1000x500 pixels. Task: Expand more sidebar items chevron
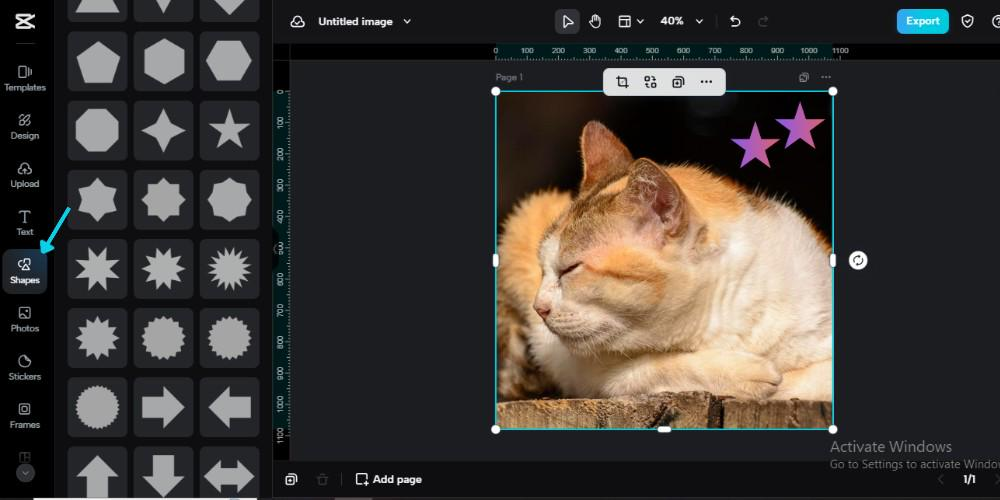coord(25,473)
